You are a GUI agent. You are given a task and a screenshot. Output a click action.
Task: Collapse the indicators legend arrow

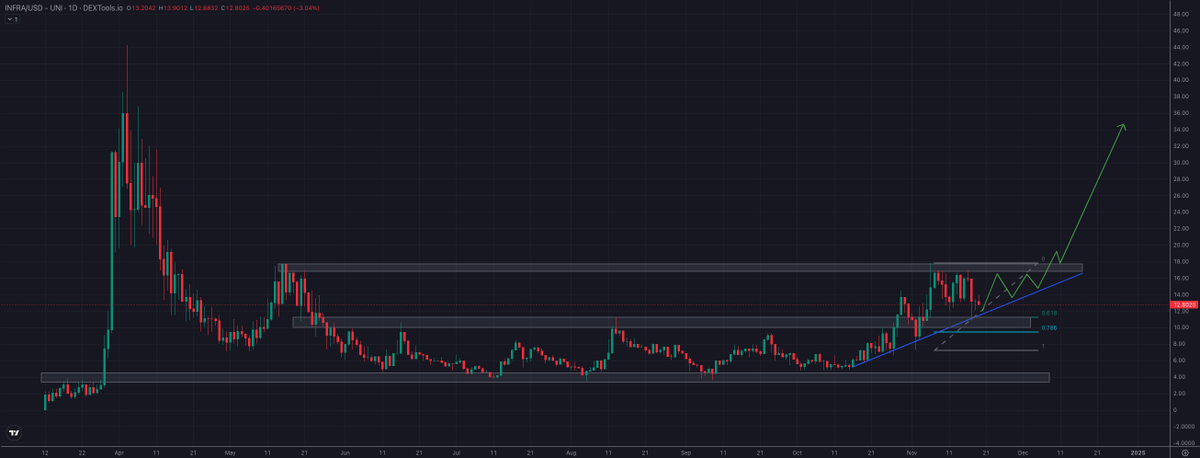pyautogui.click(x=11, y=18)
